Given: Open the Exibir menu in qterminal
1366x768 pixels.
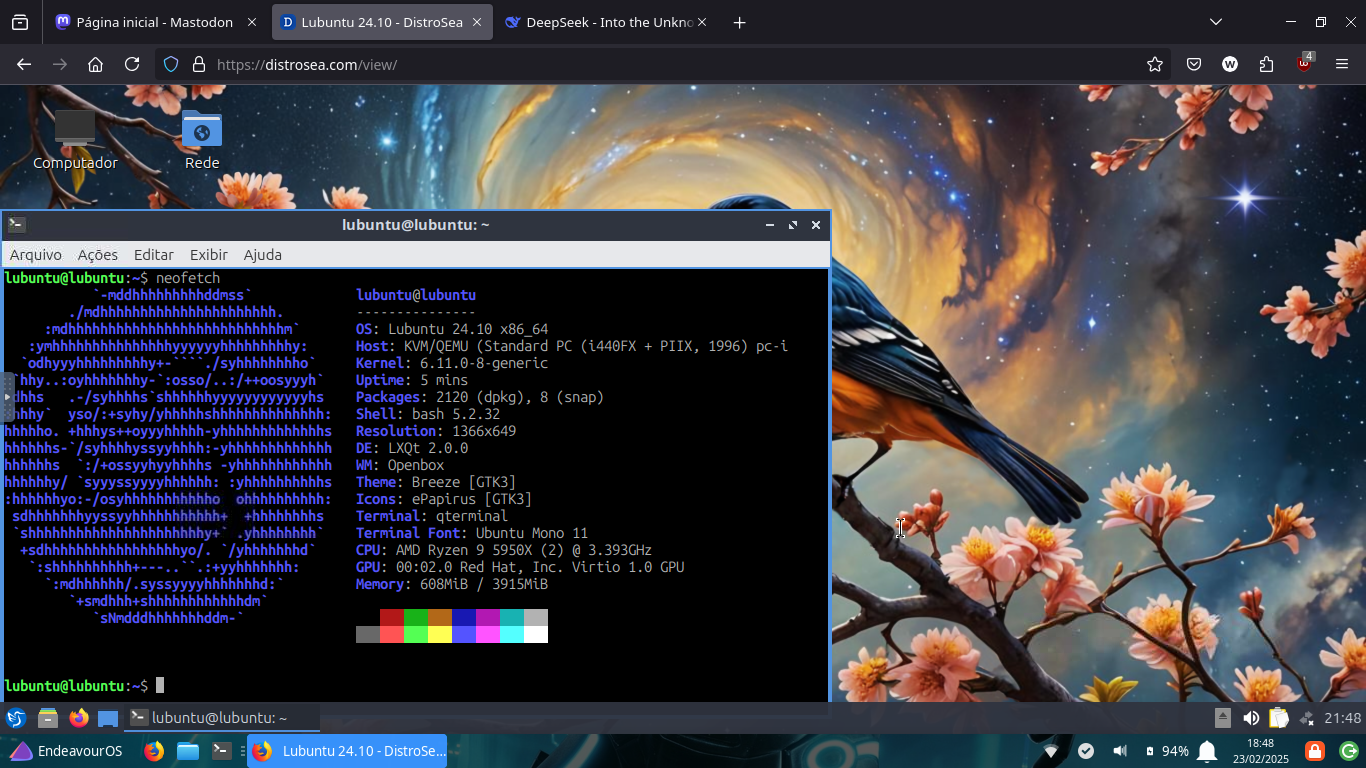Looking at the screenshot, I should click(209, 255).
